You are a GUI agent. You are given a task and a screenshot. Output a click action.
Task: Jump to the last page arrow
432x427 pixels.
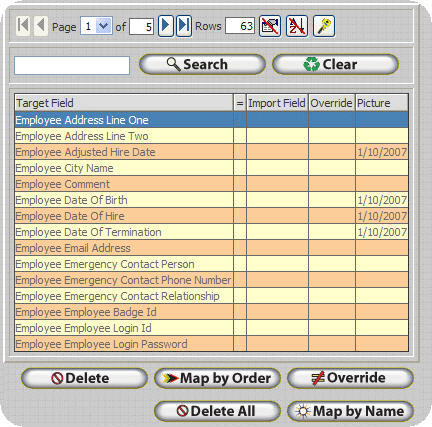pyautogui.click(x=184, y=26)
